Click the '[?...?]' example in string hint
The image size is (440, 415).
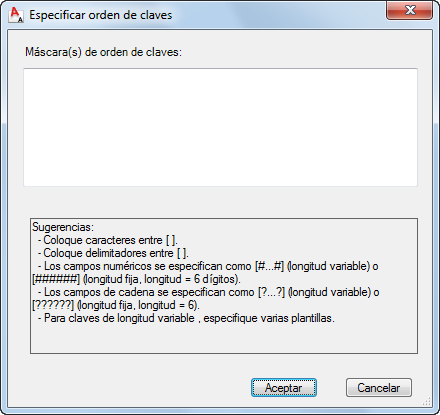[272, 292]
